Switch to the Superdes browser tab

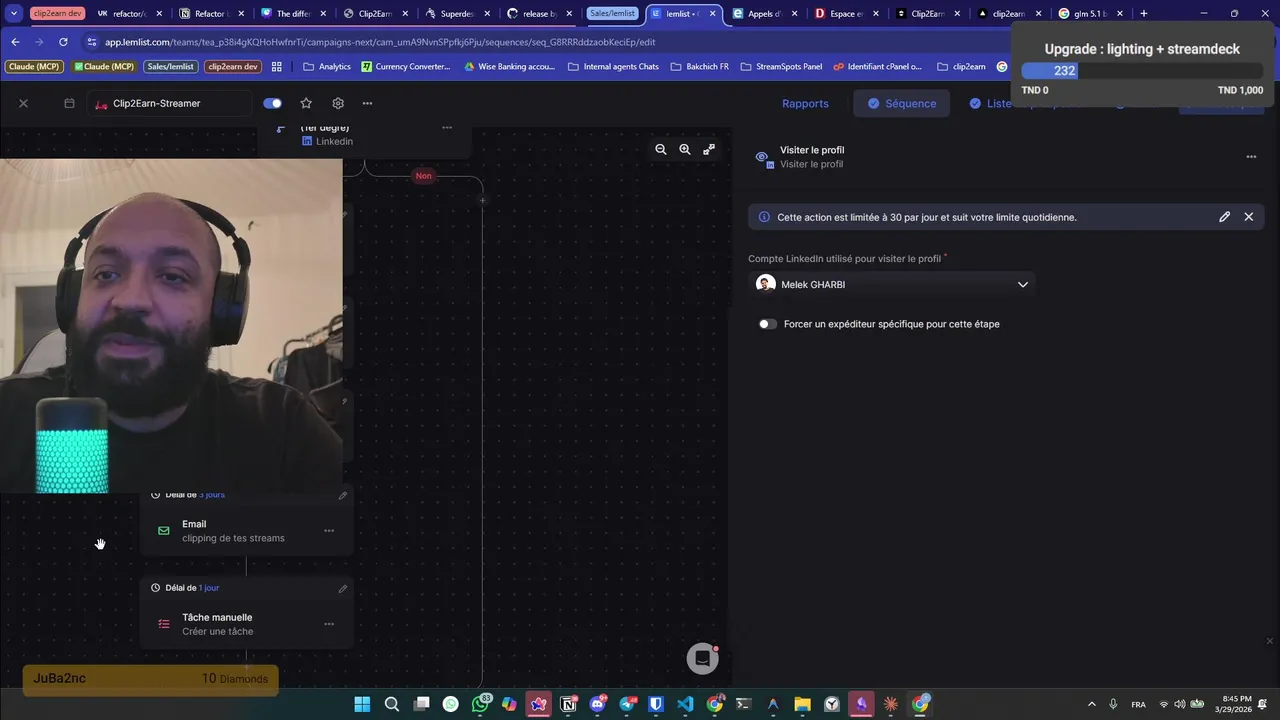coord(451,14)
